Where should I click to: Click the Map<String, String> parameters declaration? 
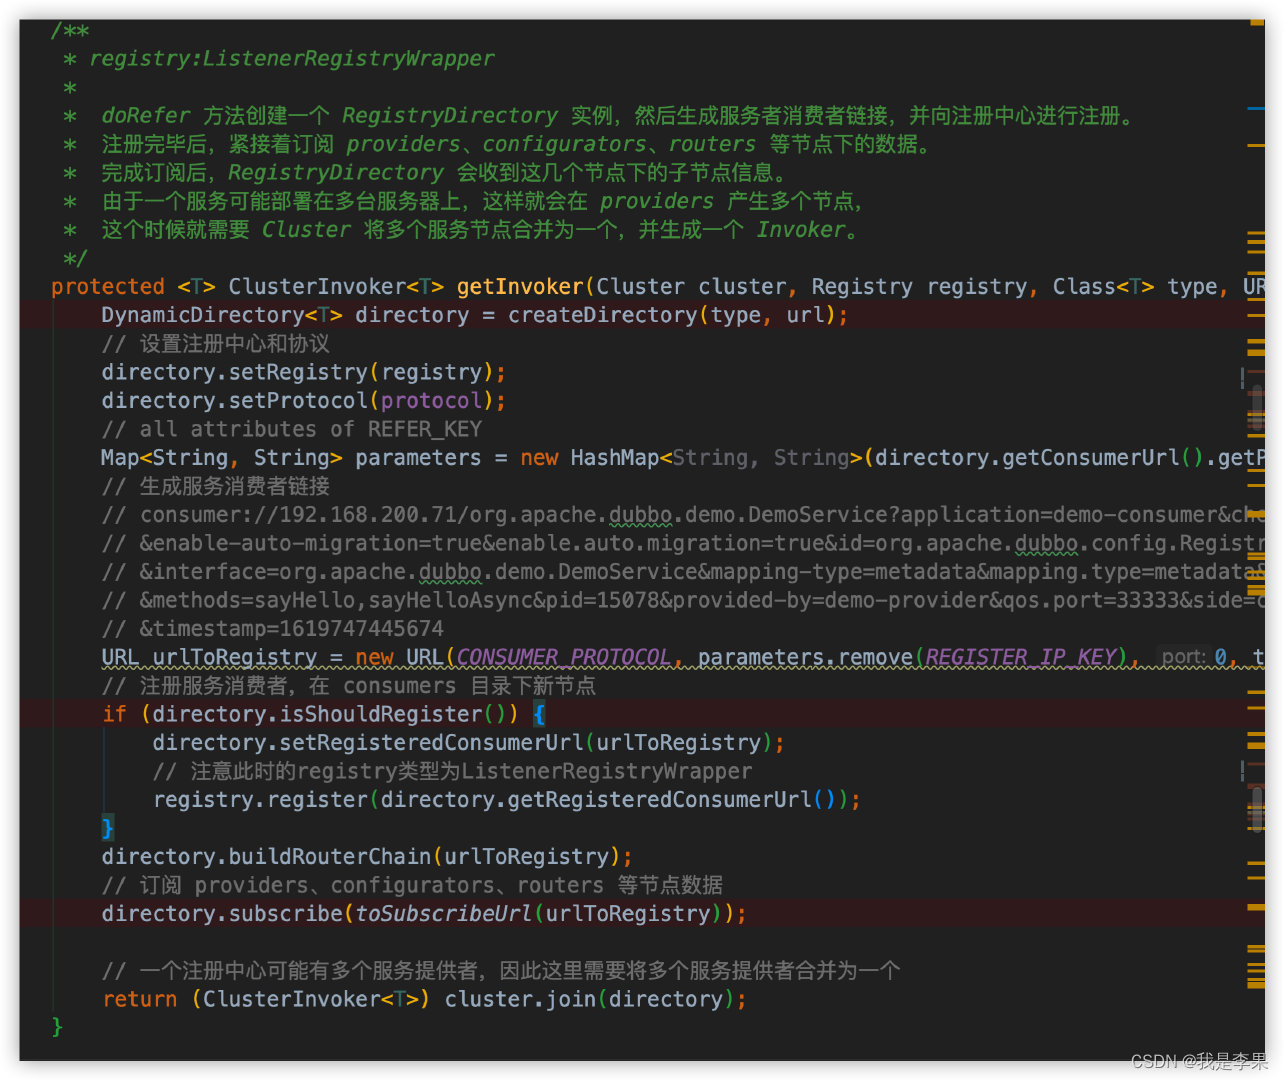pos(291,458)
